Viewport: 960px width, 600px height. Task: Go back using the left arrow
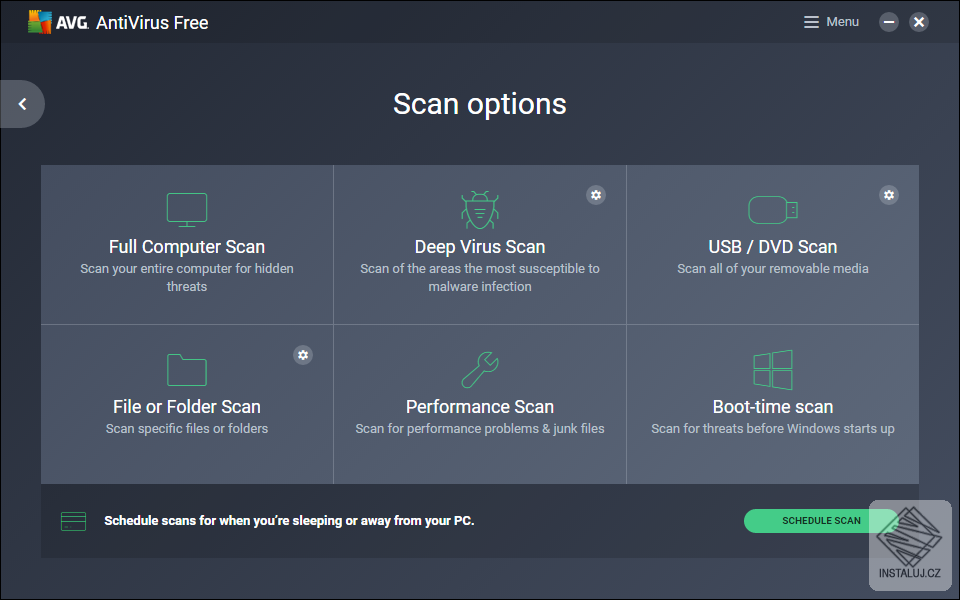pos(22,104)
